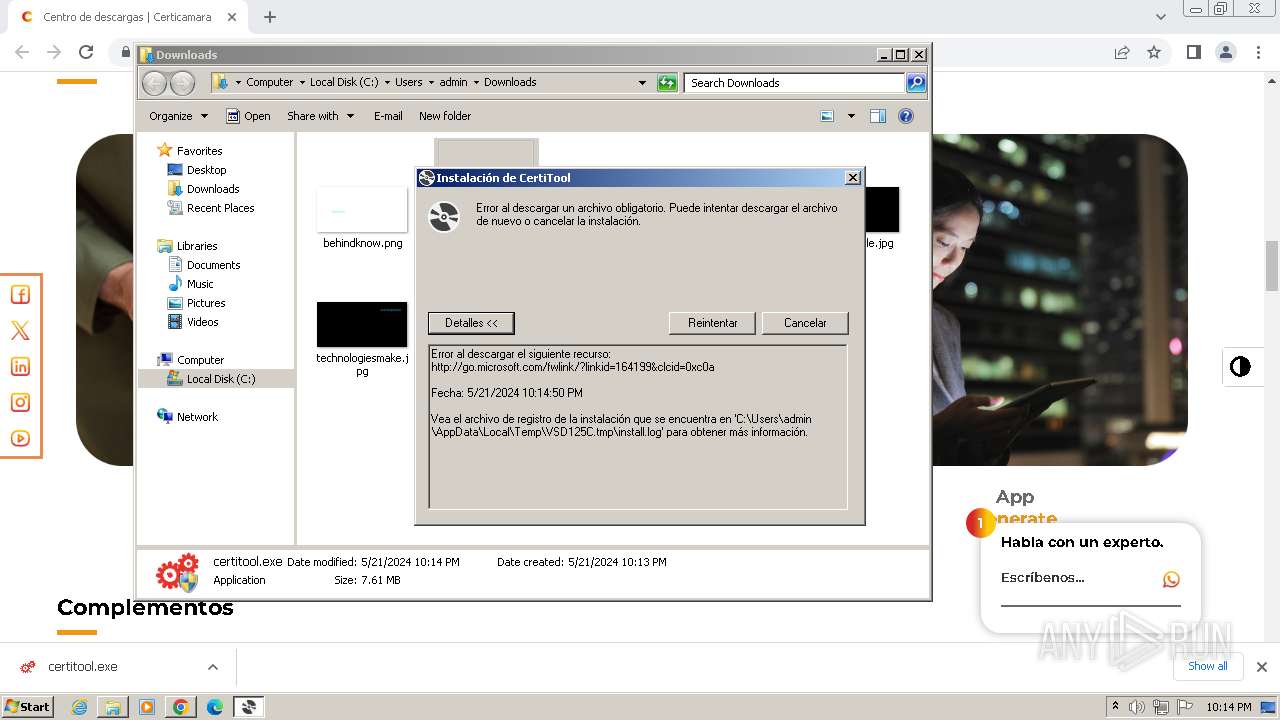Open certitool.exe download options chevron
Image resolution: width=1280 pixels, height=720 pixels.
click(x=213, y=667)
